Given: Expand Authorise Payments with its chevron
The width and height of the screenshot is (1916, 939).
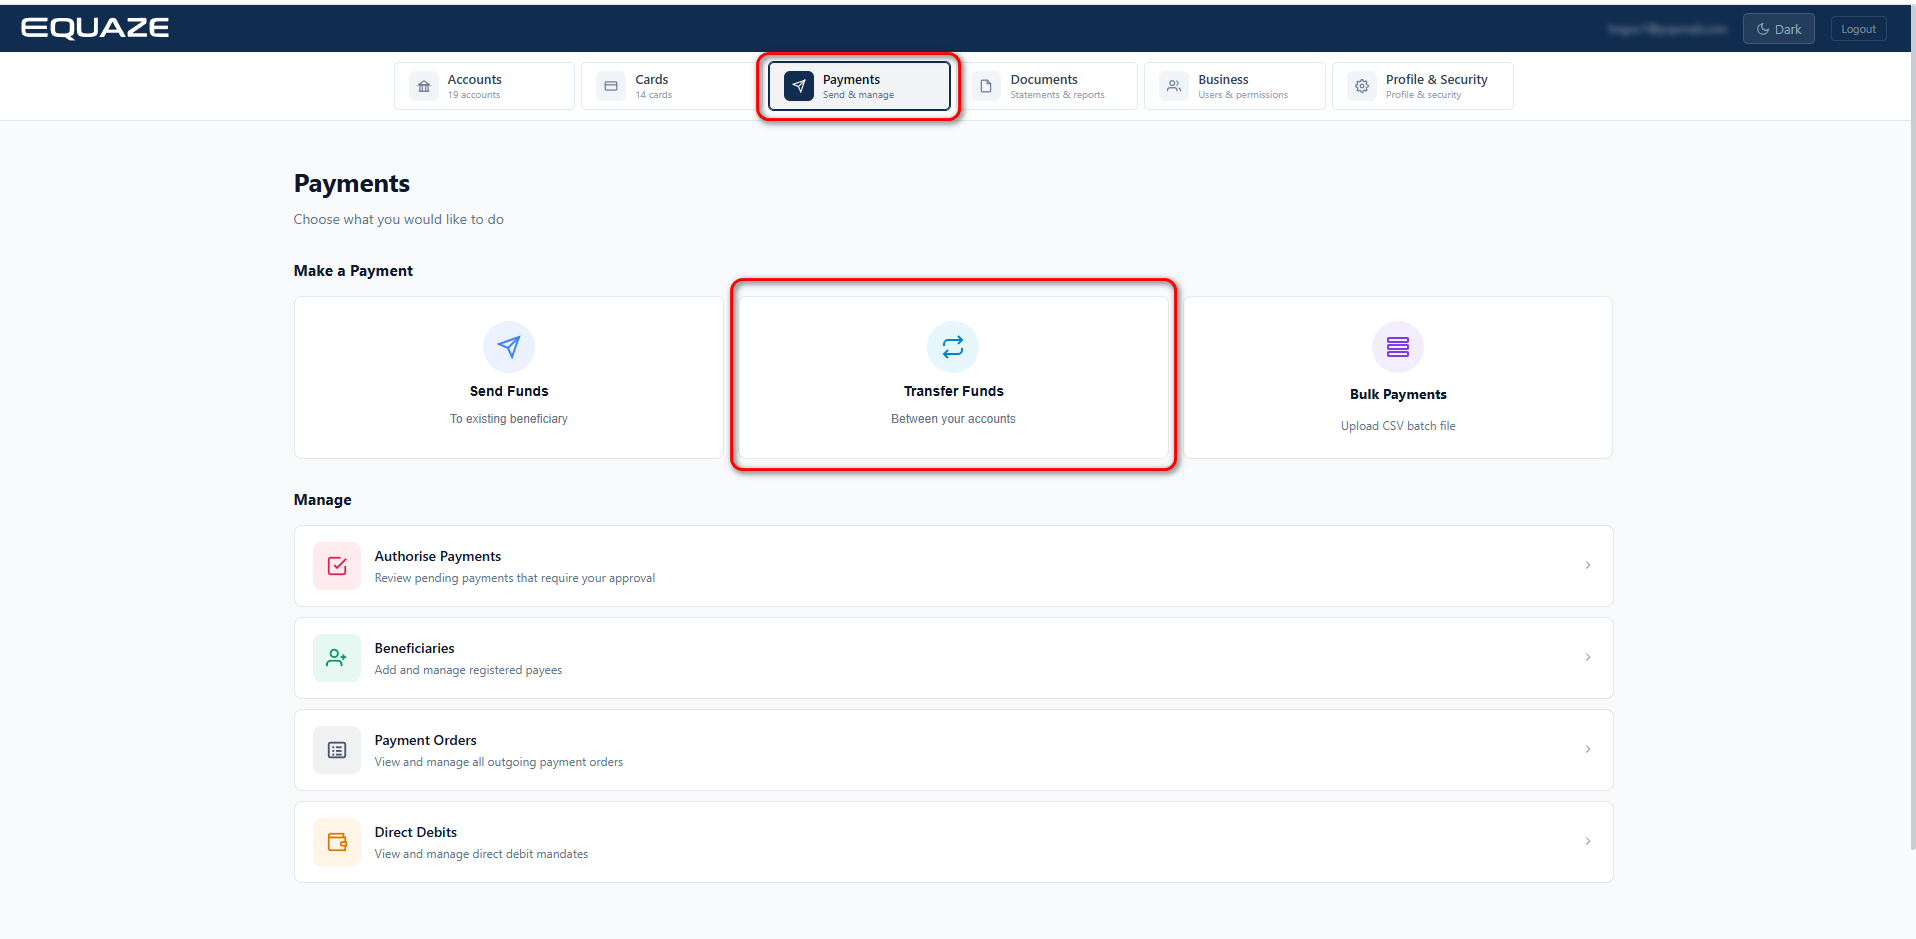Looking at the screenshot, I should 1588,565.
